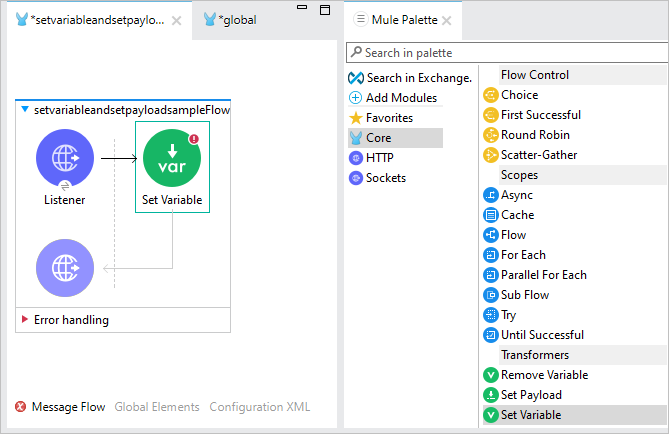Viewport: 669px width, 434px height.
Task: Maximize the editor area
Action: 325,10
